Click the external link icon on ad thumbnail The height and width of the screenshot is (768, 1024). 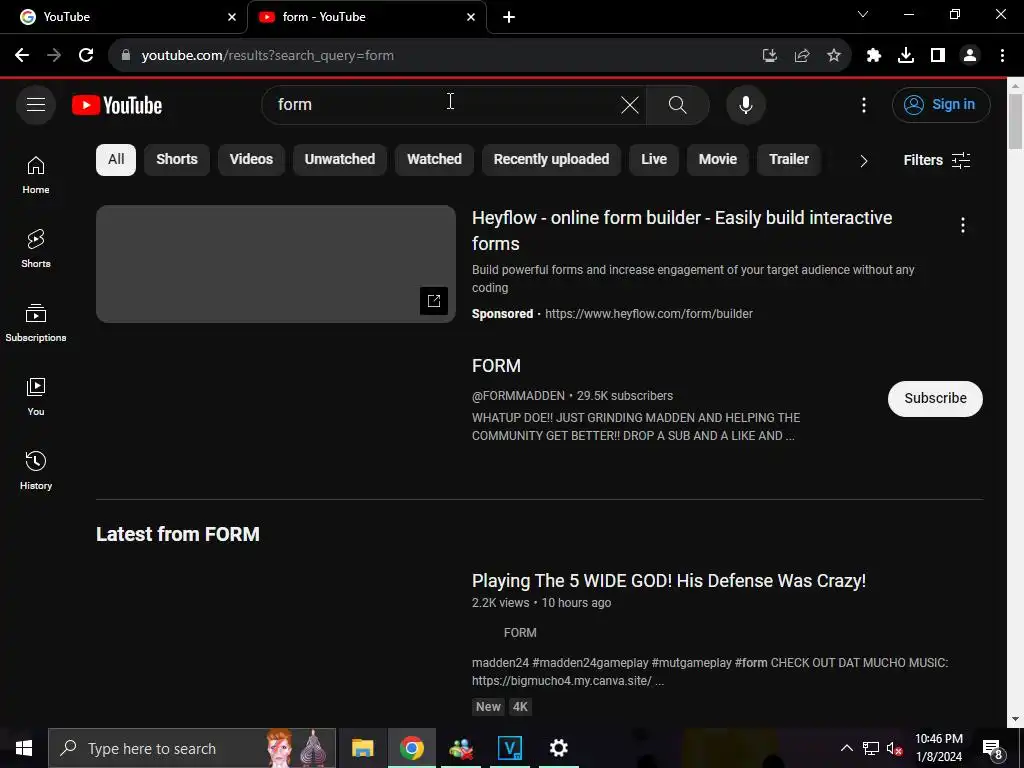point(434,300)
